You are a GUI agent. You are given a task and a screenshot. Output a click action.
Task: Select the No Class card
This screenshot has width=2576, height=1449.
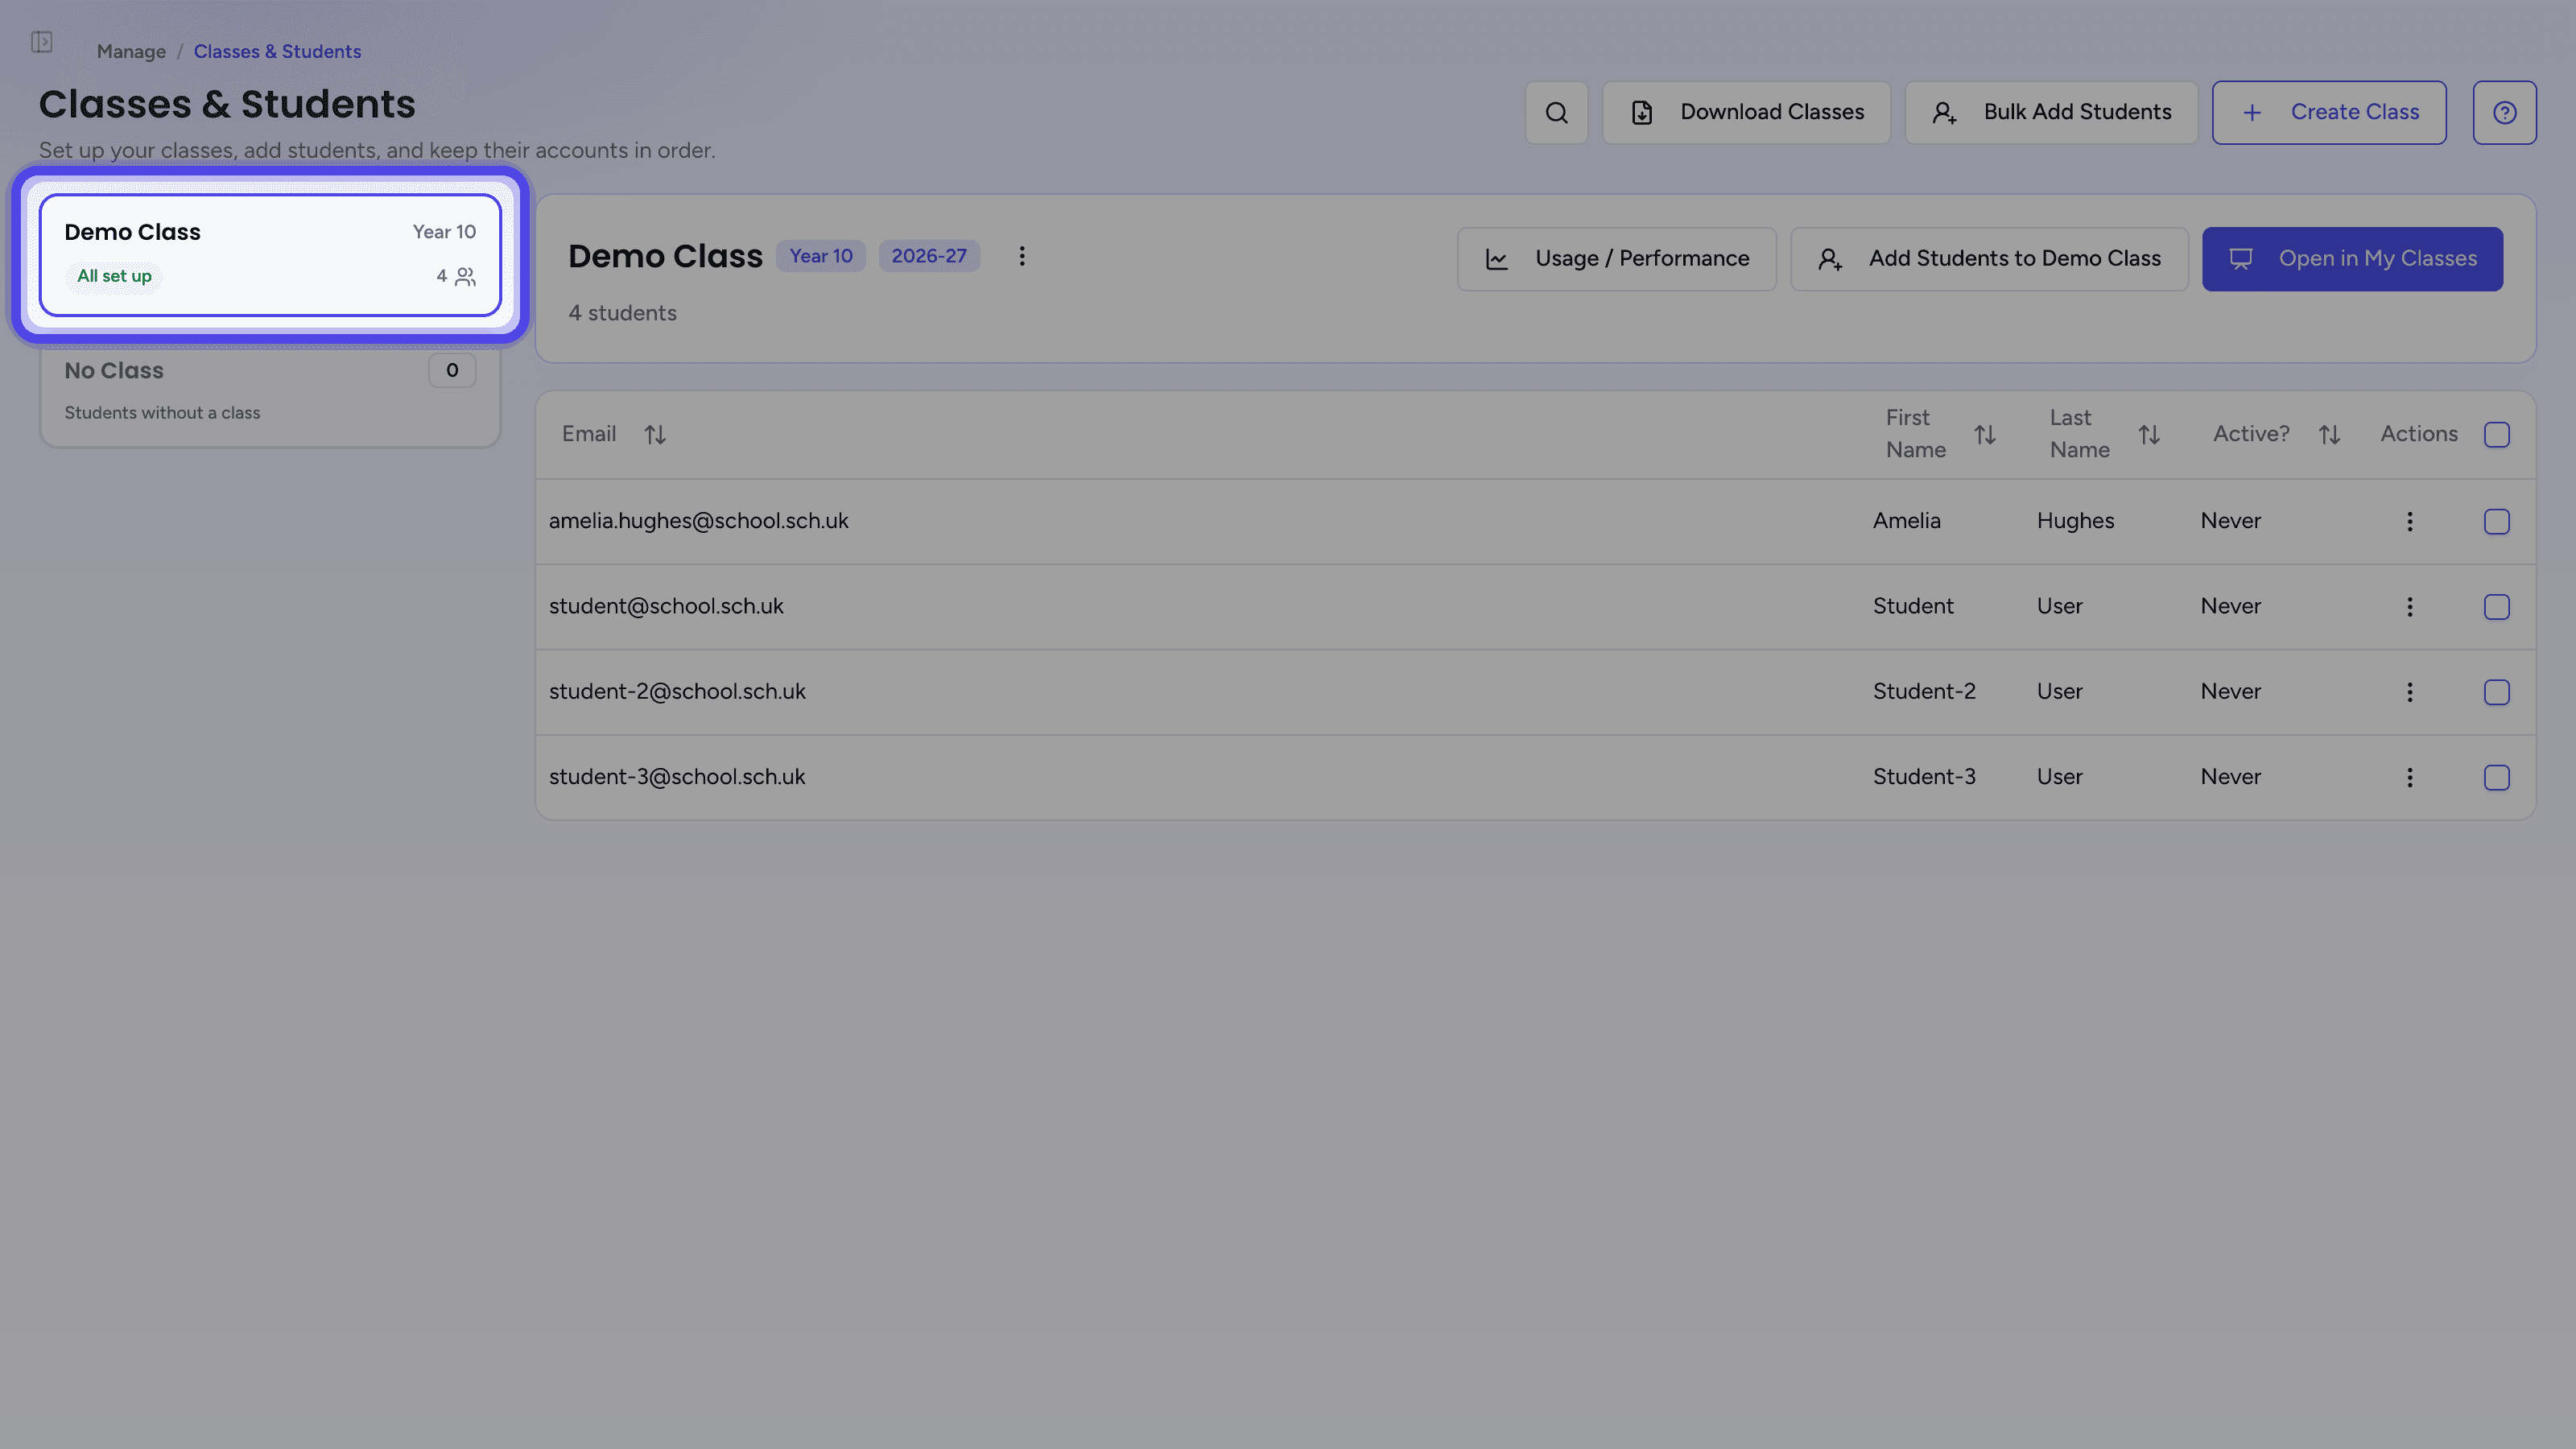tap(270, 392)
